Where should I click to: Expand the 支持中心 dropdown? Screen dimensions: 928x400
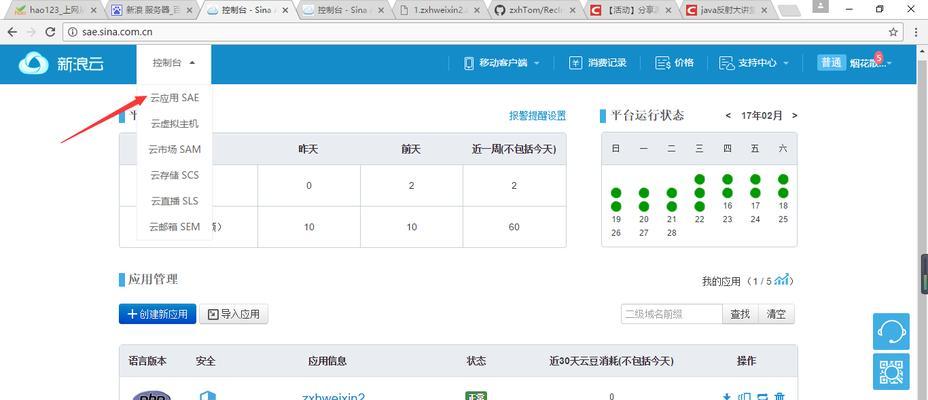[754, 63]
